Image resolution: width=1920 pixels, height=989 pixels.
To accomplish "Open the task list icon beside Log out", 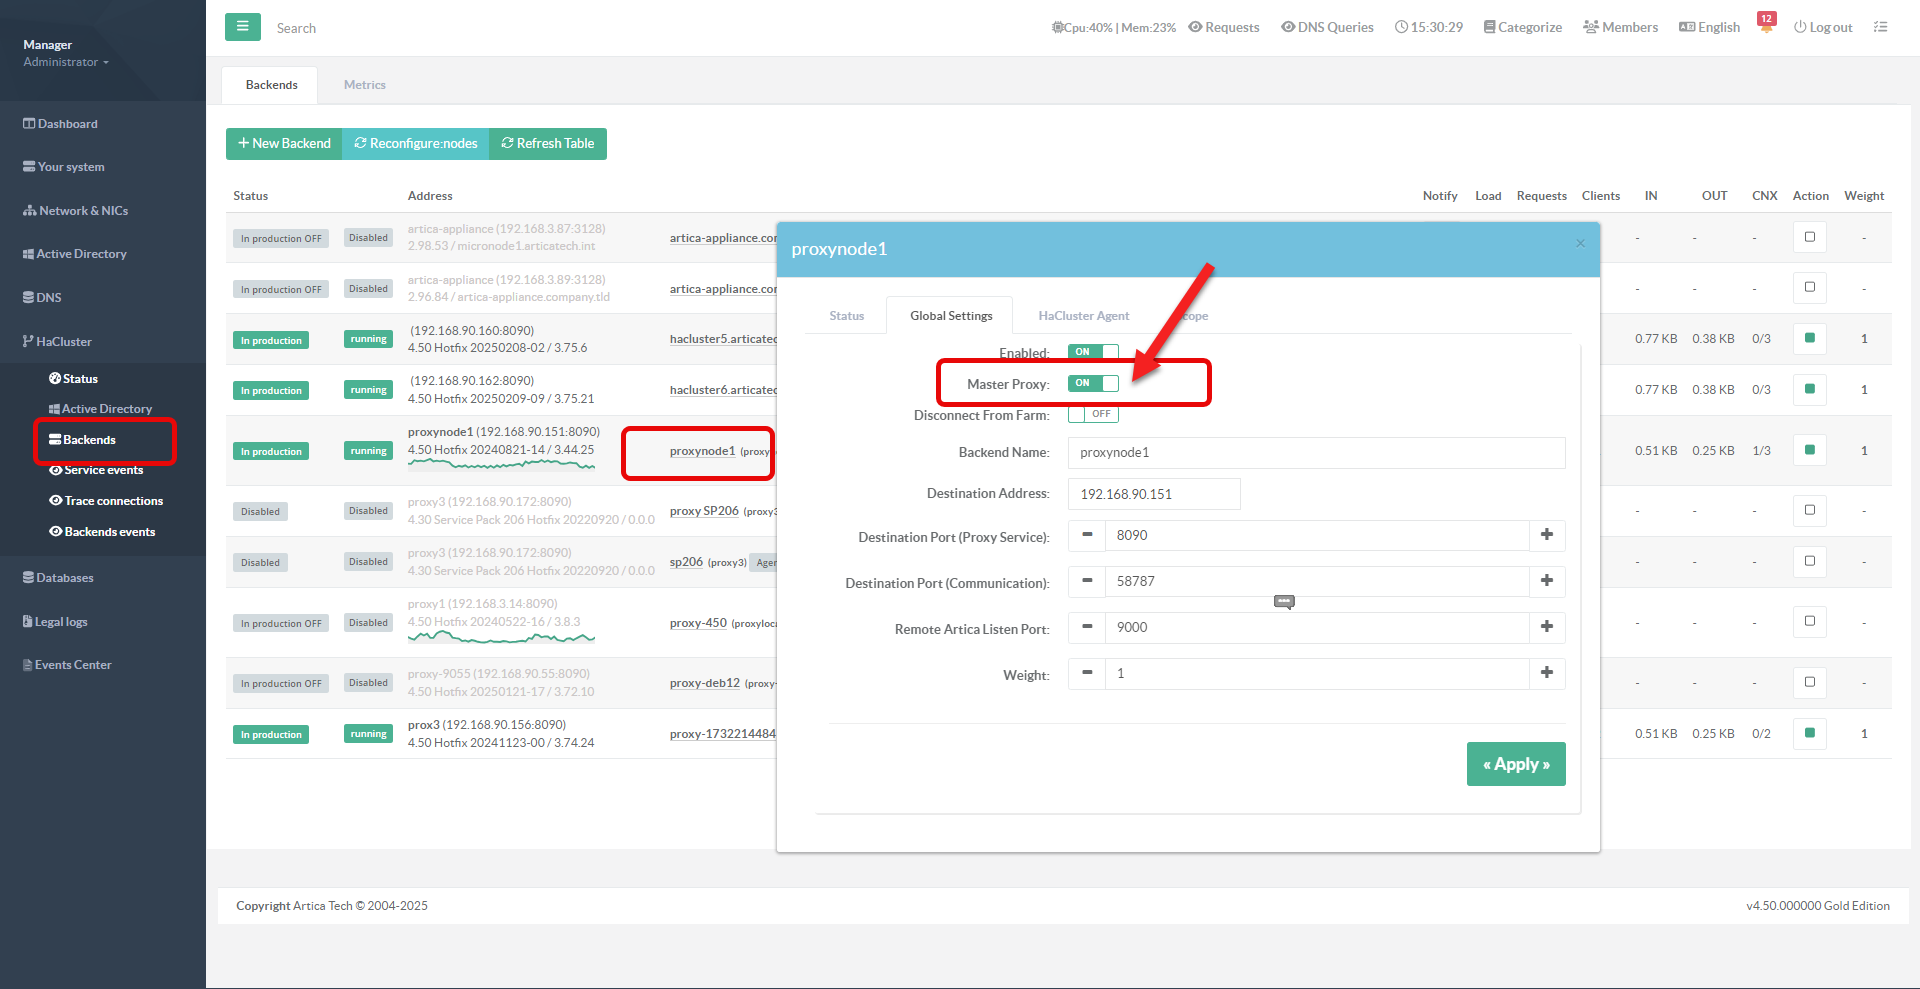I will coord(1880,27).
